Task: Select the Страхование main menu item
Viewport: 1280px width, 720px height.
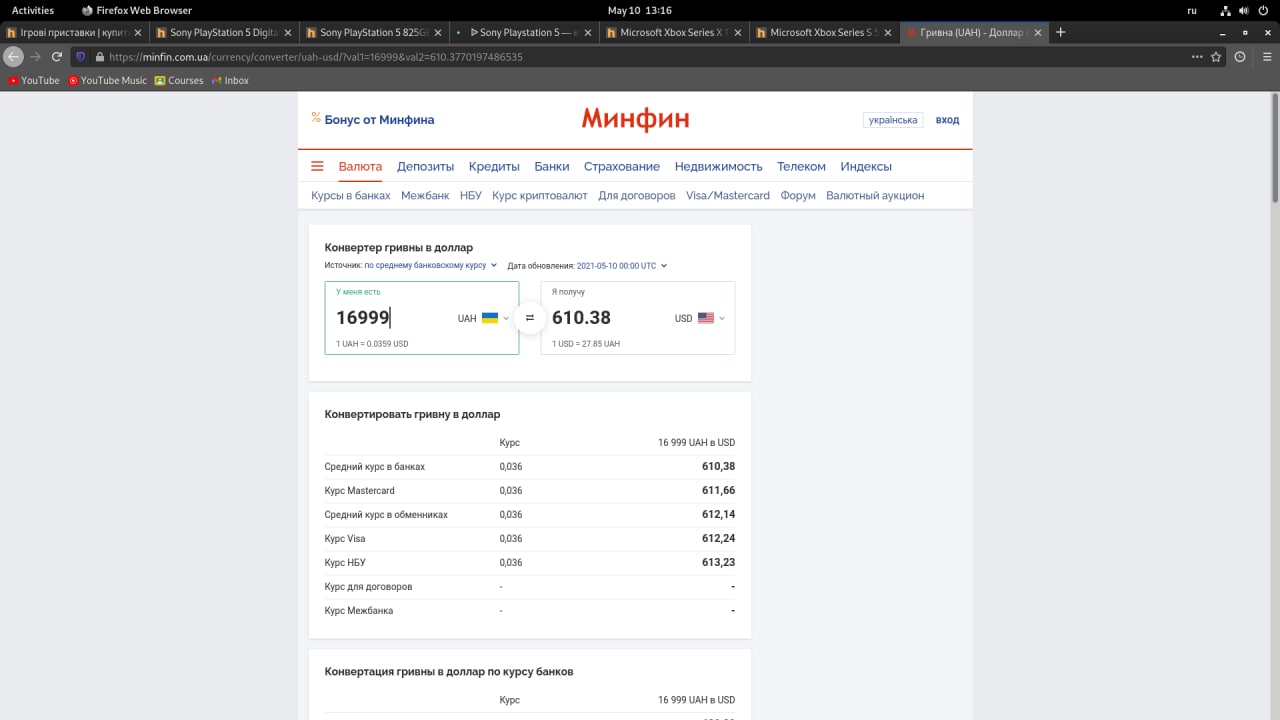Action: [x=622, y=166]
